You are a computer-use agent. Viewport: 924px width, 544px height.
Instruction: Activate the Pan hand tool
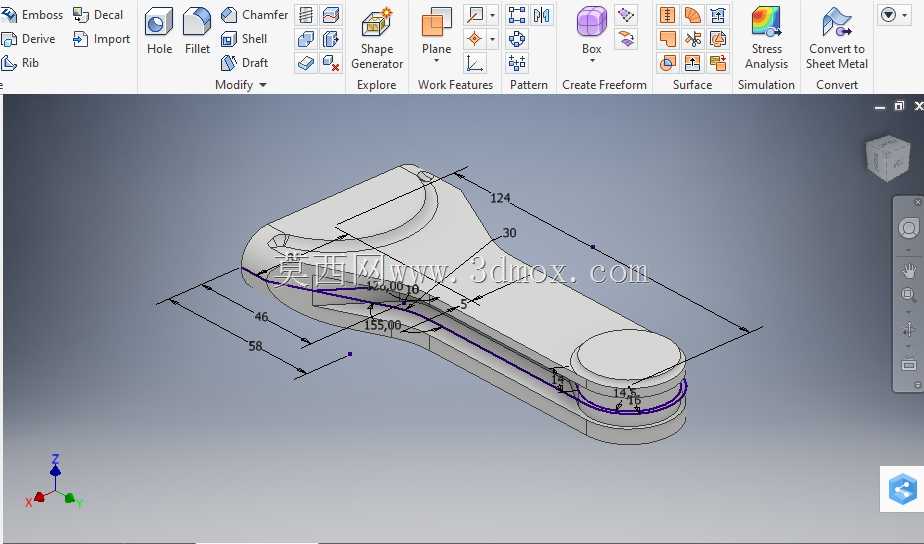tap(909, 271)
